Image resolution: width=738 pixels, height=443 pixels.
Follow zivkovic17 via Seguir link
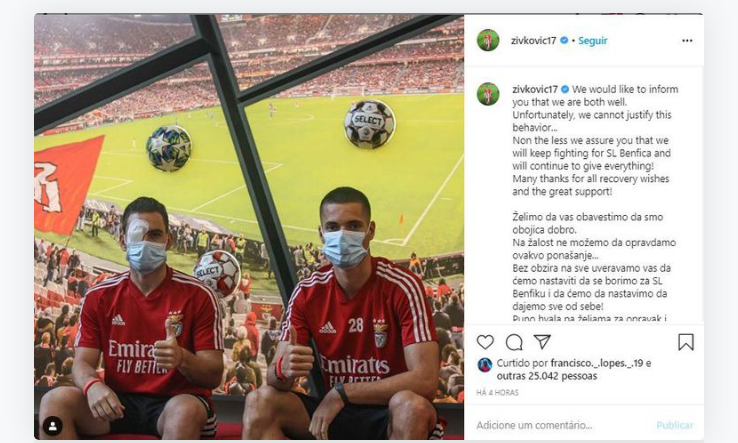593,41
